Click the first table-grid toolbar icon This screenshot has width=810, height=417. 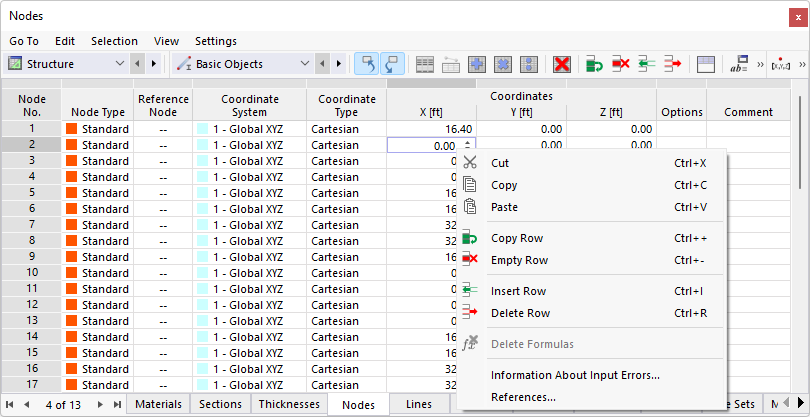coord(425,64)
